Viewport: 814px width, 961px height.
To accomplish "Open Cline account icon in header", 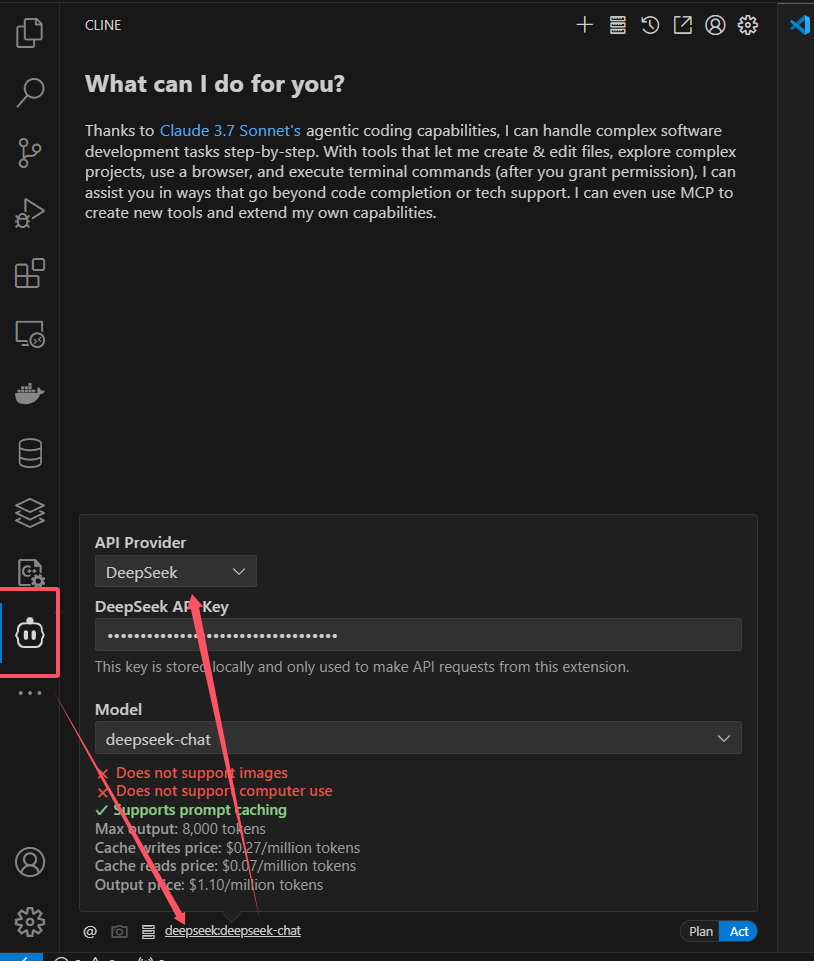I will [715, 25].
